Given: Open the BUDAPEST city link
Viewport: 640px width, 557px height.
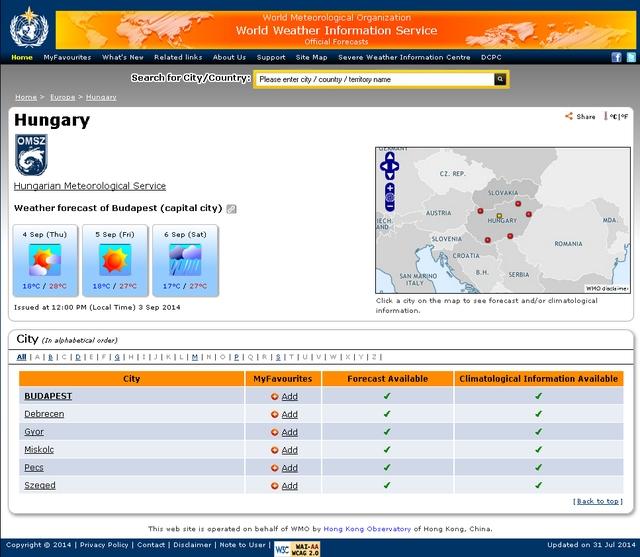Looking at the screenshot, I should pos(48,396).
